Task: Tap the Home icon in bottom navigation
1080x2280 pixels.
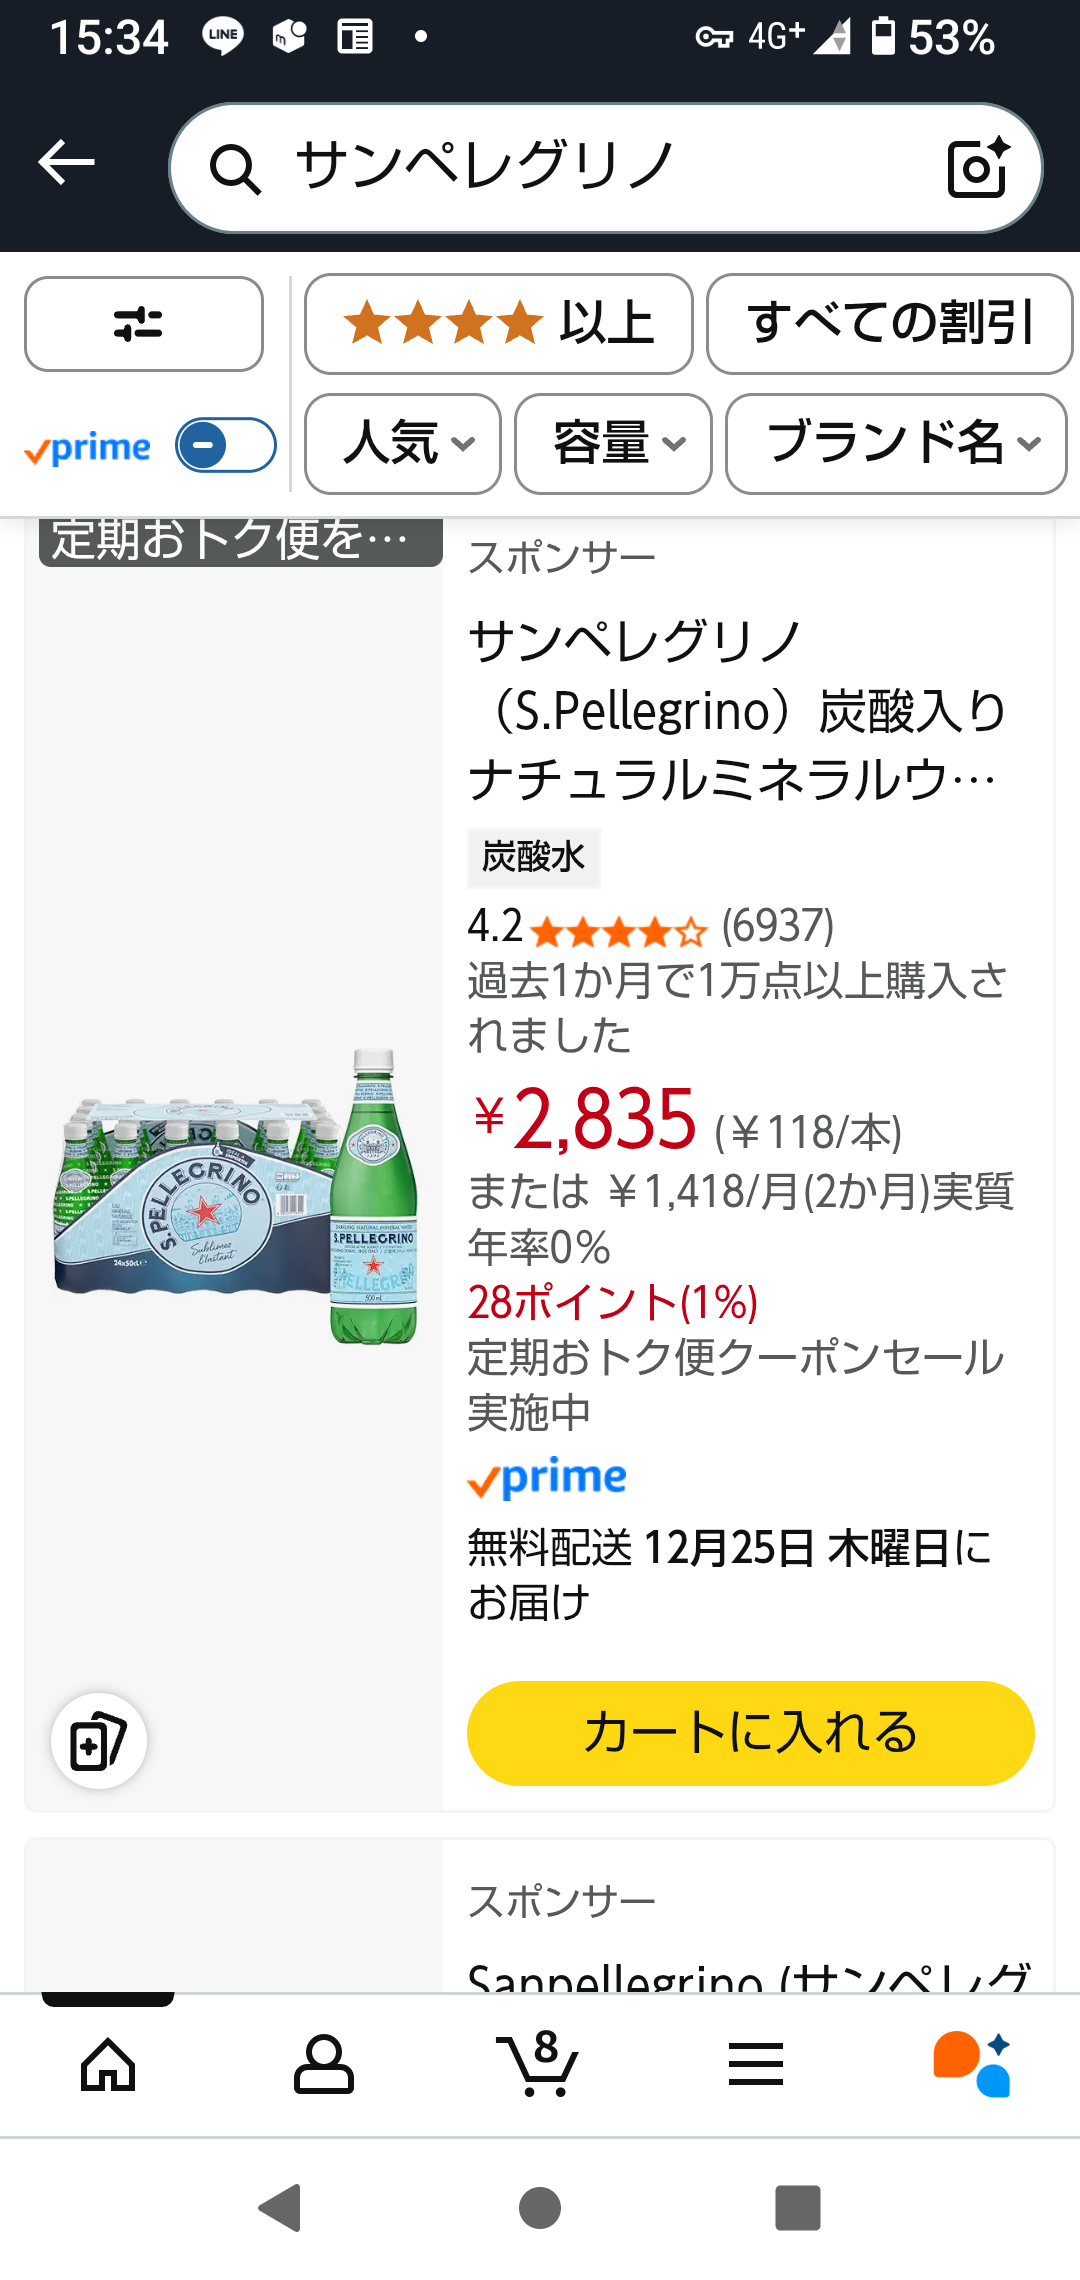Action: coord(108,2064)
